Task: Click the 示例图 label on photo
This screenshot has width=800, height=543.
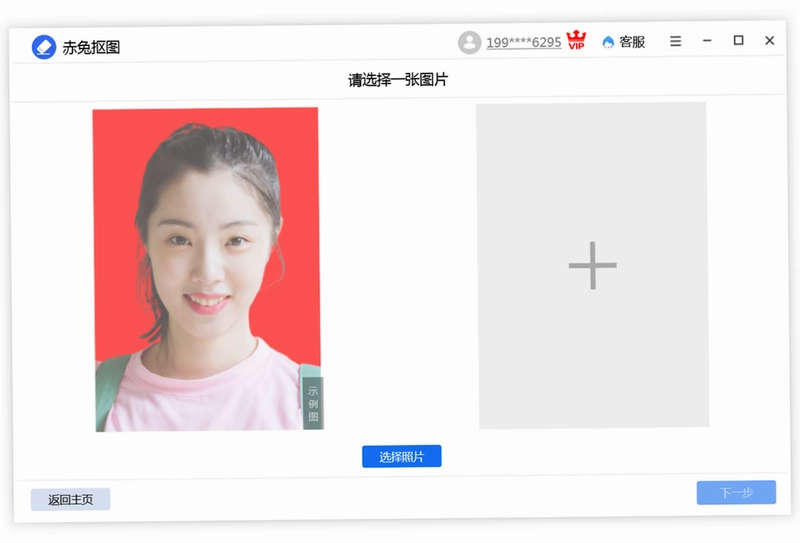Action: (x=313, y=403)
